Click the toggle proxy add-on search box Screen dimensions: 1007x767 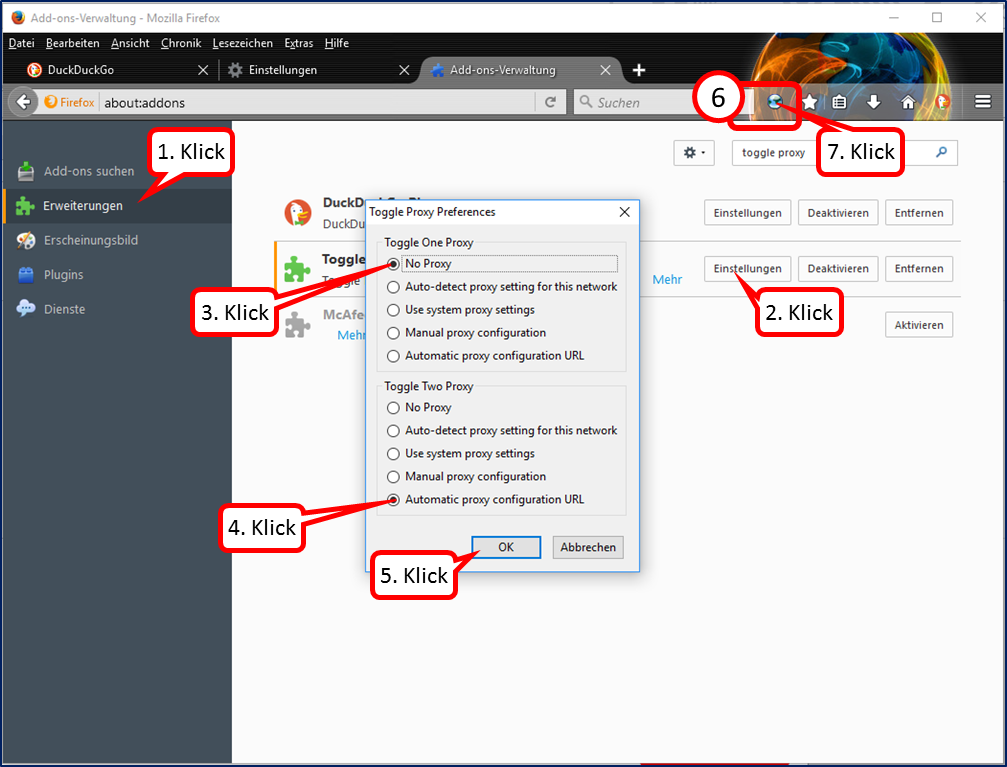pyautogui.click(x=845, y=153)
